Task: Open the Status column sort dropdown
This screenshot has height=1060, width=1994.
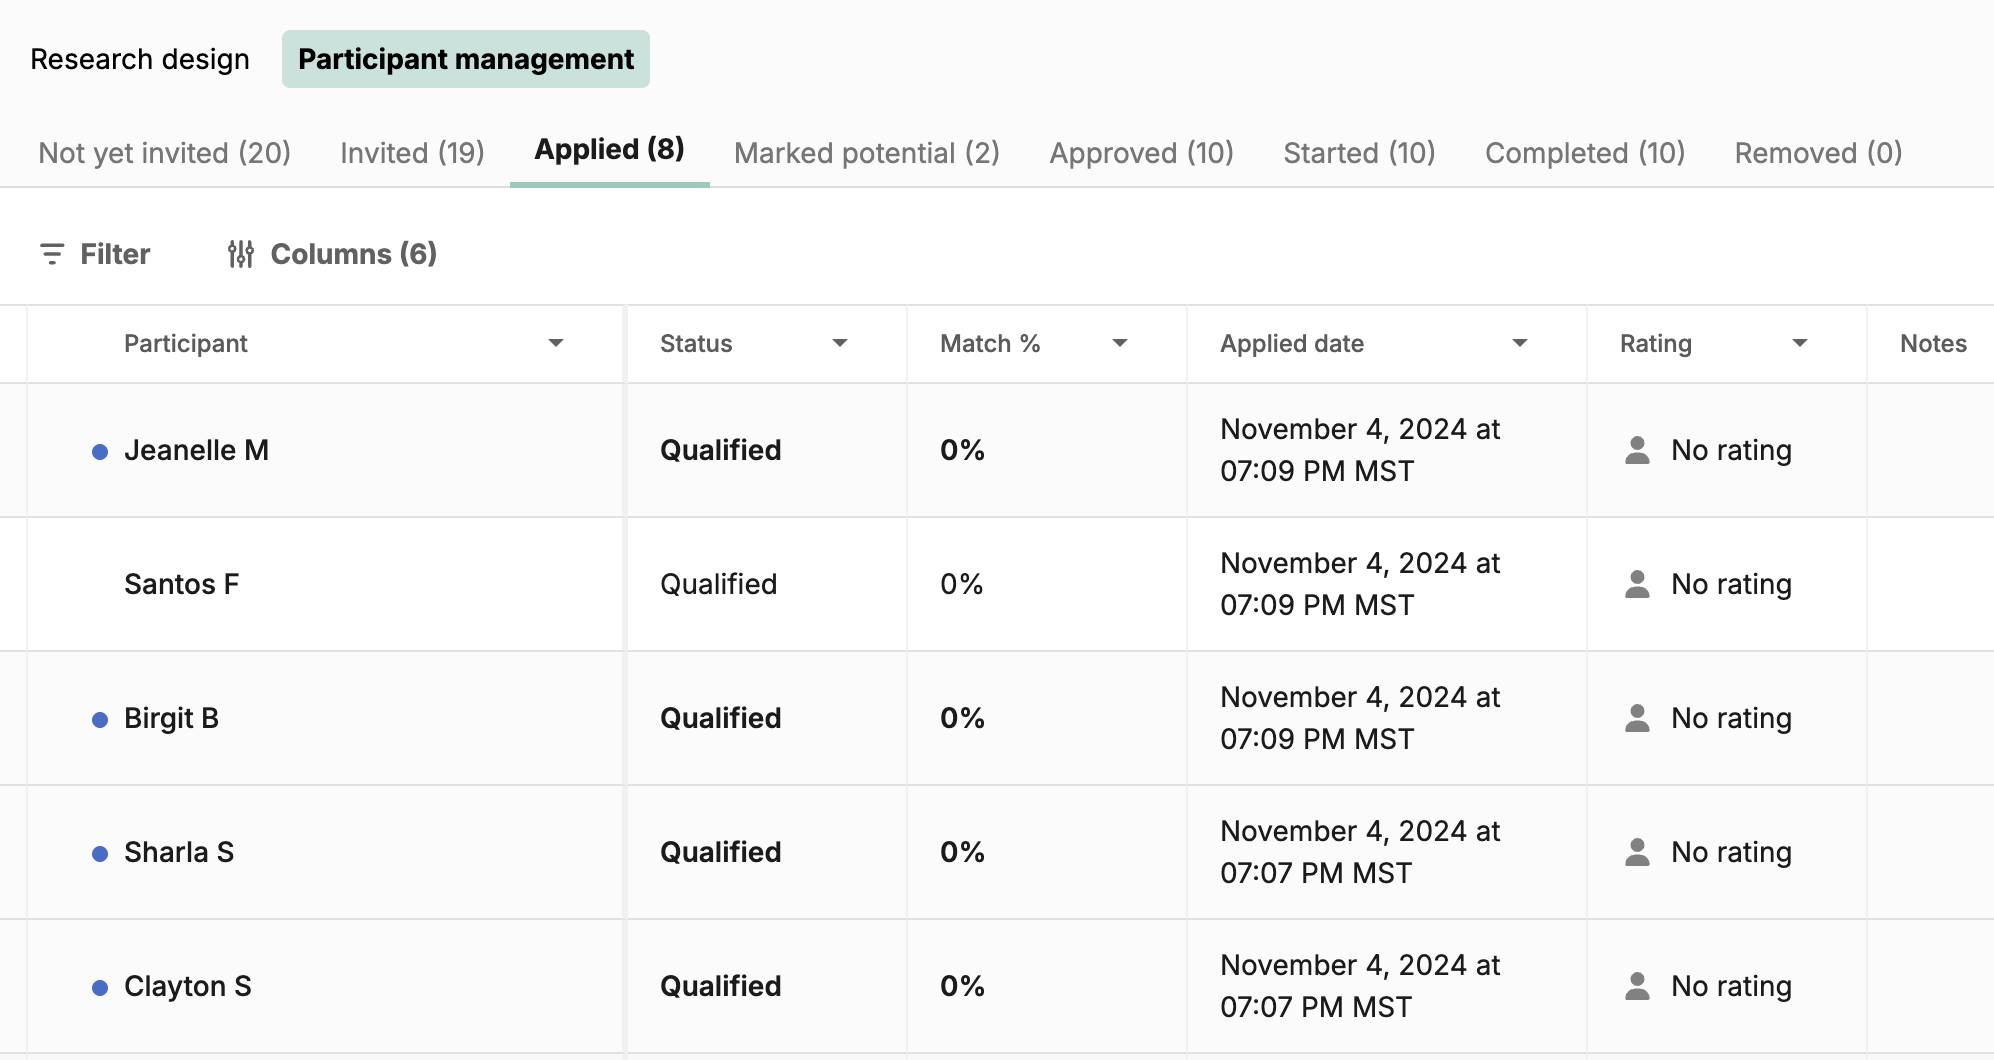Action: click(840, 343)
